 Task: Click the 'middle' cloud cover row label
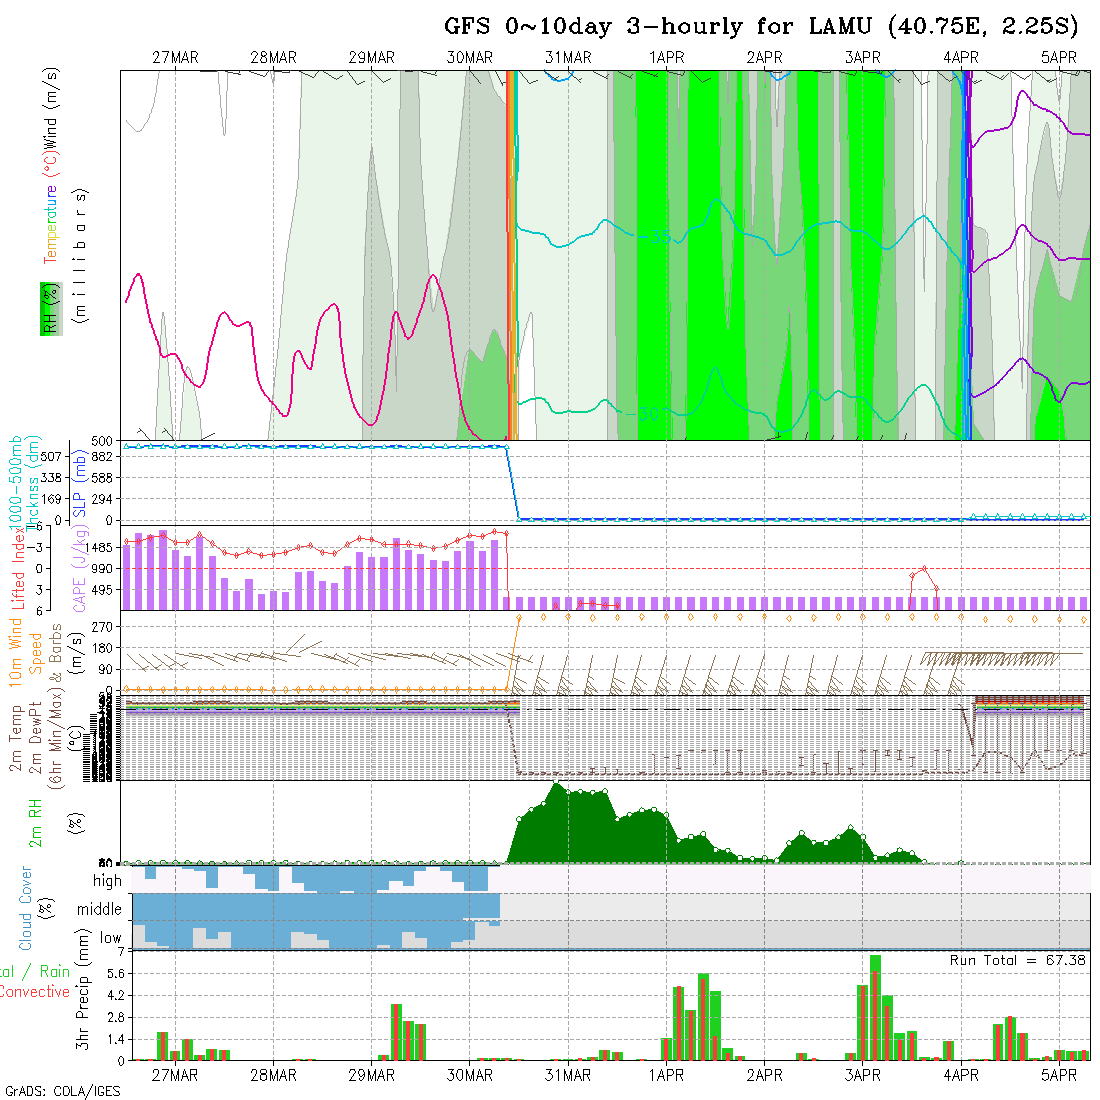pyautogui.click(x=100, y=910)
